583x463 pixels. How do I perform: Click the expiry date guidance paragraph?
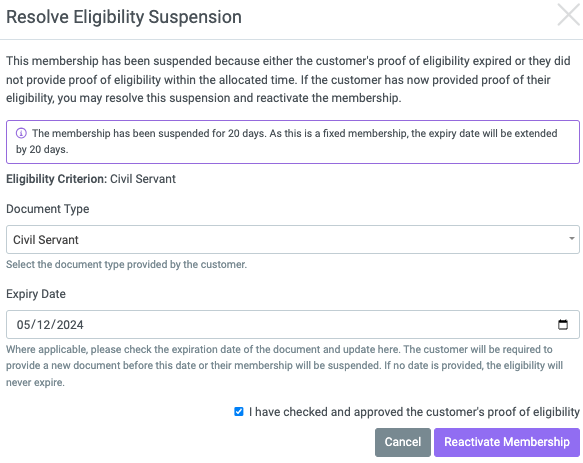coord(284,366)
